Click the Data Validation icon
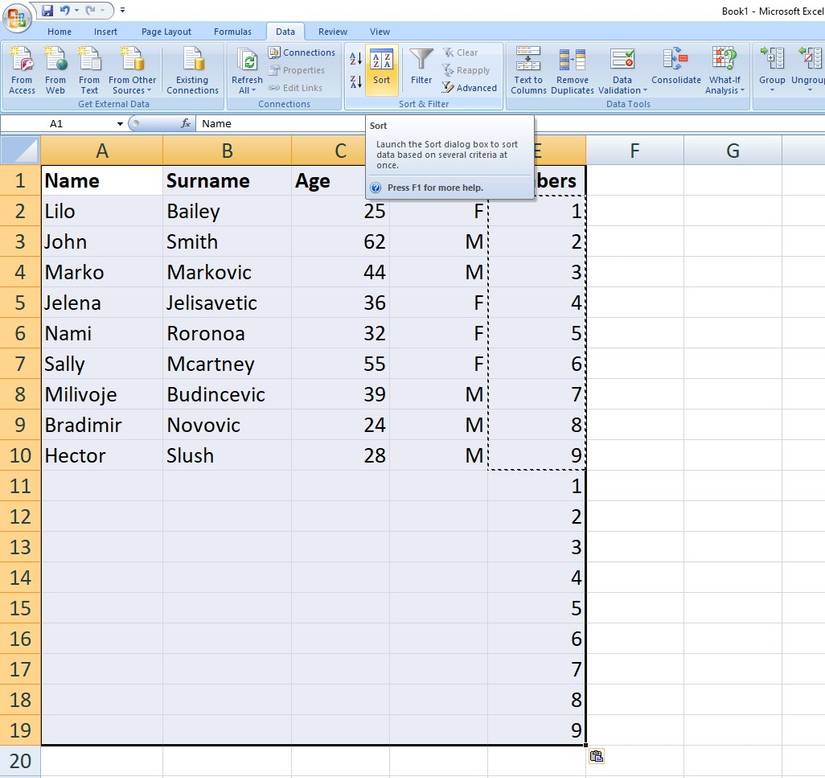The height and width of the screenshot is (778, 825). pos(622,59)
